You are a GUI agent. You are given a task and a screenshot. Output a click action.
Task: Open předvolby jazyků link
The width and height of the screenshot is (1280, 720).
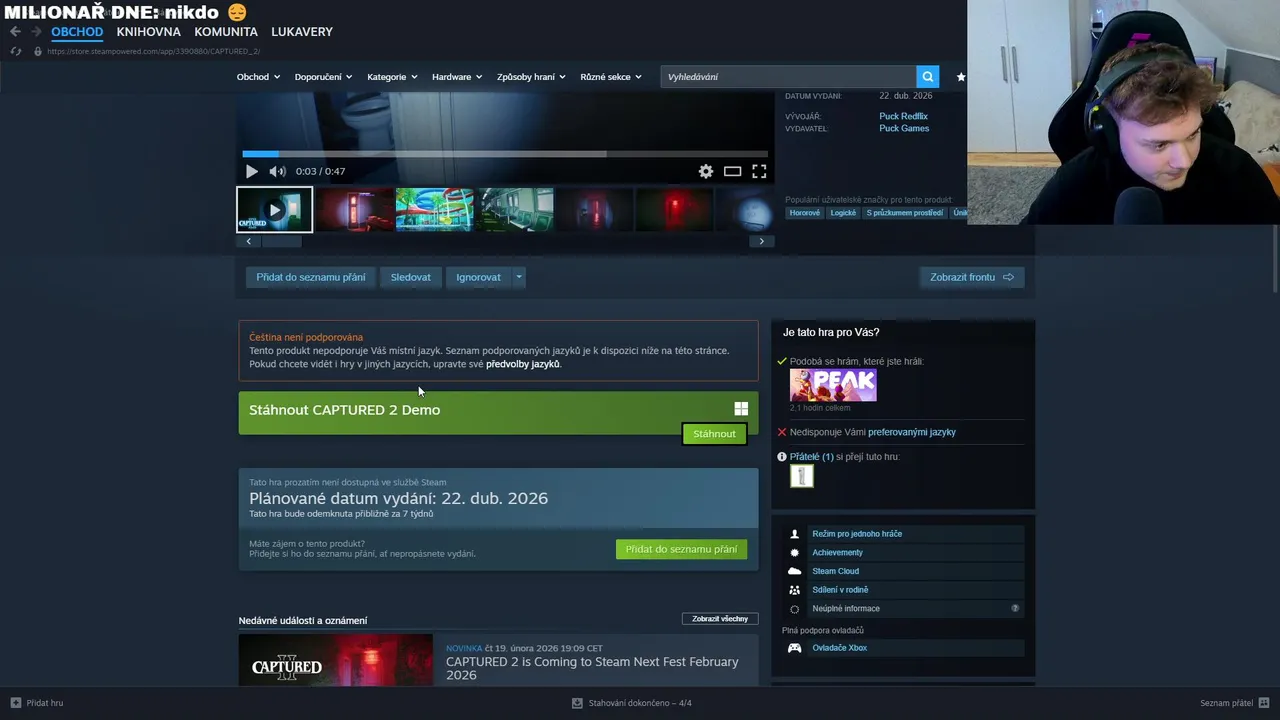click(x=523, y=364)
